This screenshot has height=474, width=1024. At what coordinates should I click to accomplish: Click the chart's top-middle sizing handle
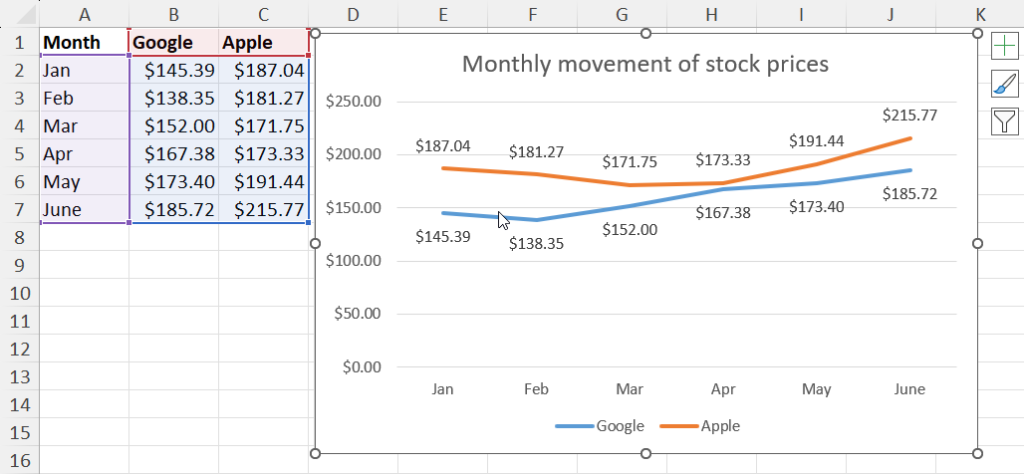647,33
